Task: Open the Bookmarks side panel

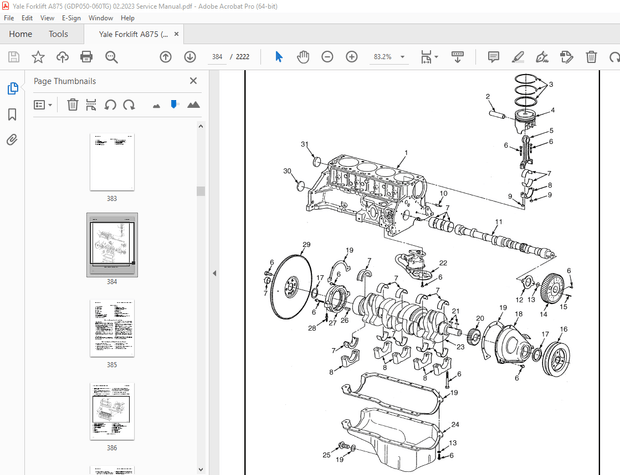Action: [12, 114]
